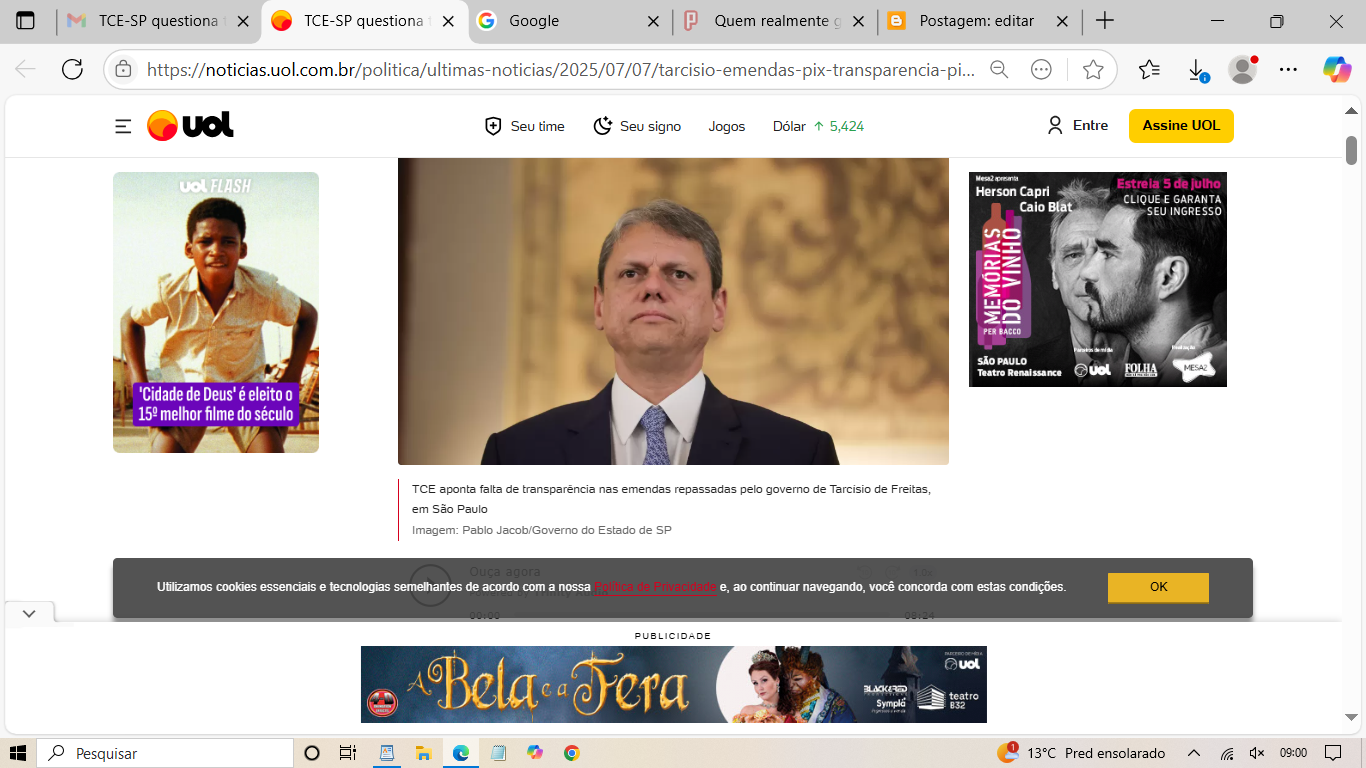Image resolution: width=1366 pixels, height=768 pixels.
Task: Click the Assine UOL button
Action: click(x=1181, y=126)
